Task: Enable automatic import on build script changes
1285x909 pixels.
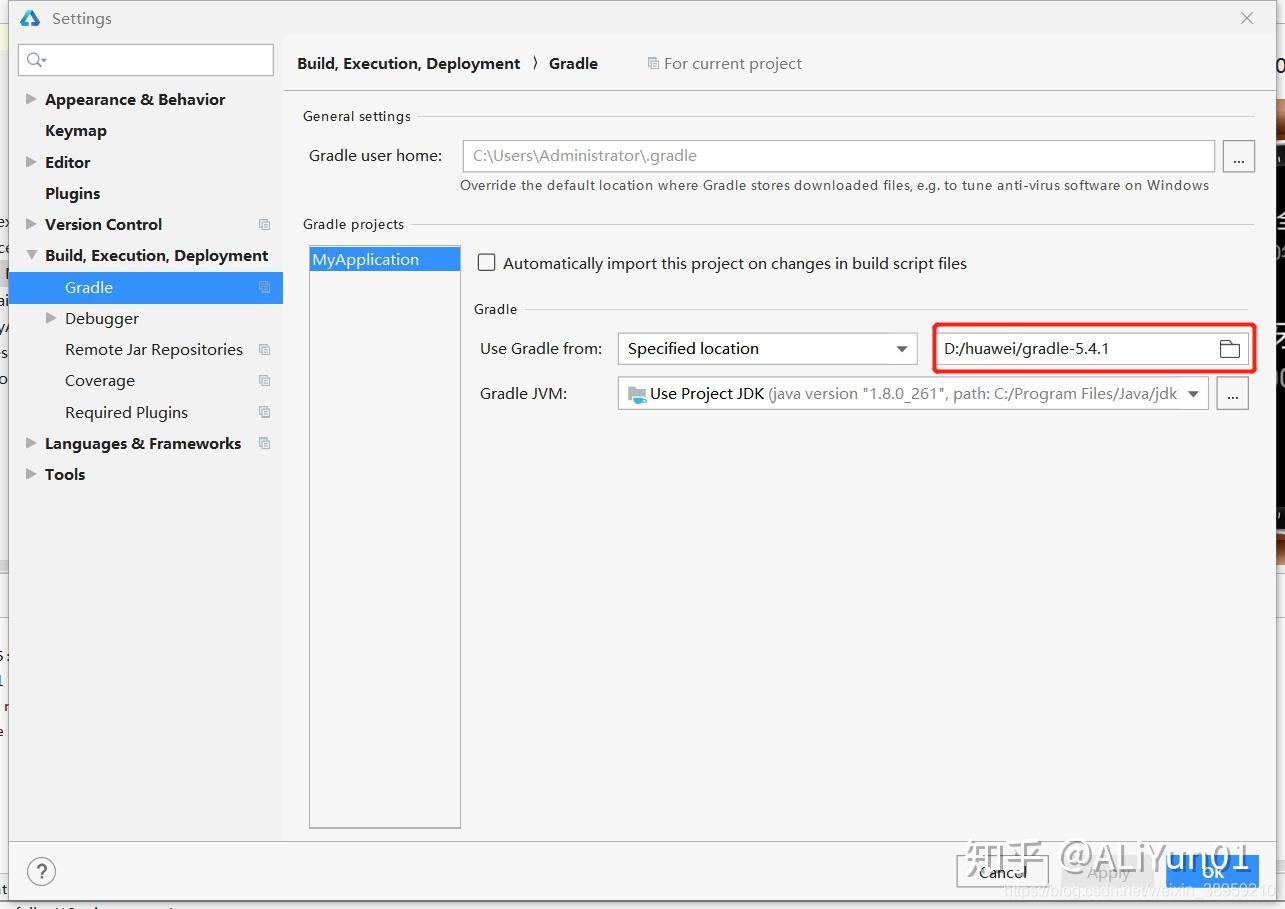Action: point(487,263)
